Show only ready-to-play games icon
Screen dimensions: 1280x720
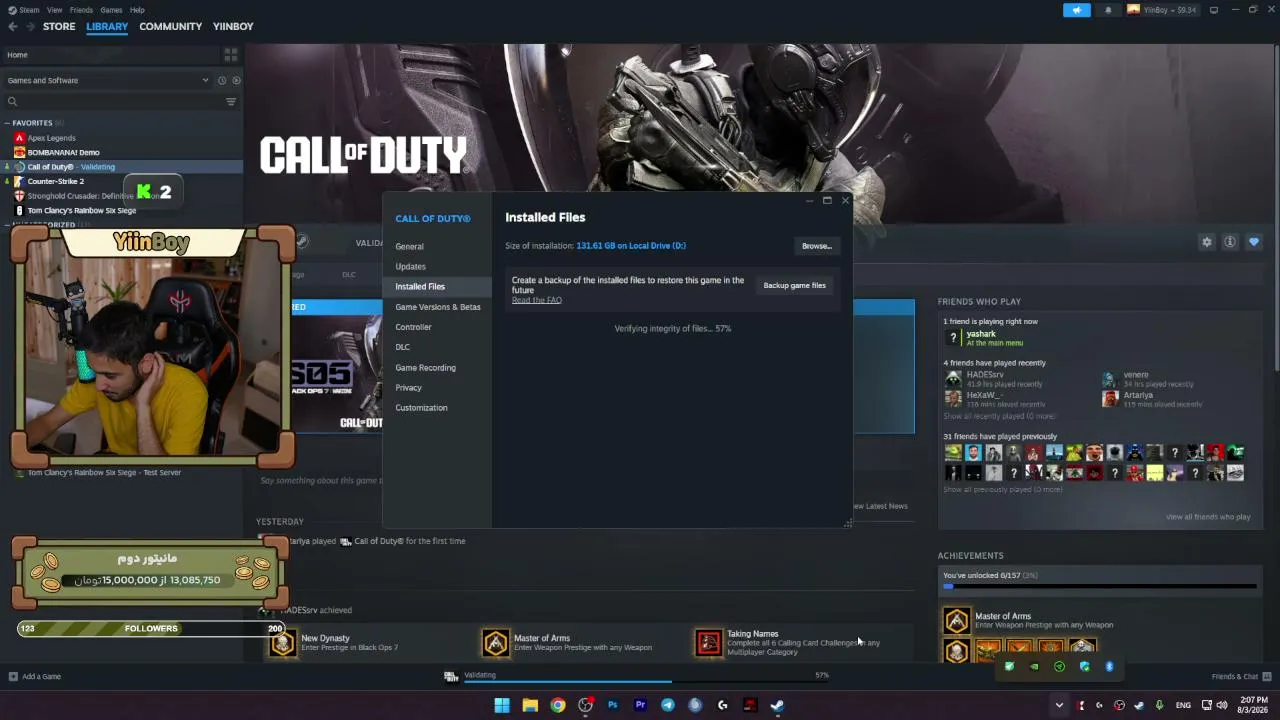tap(236, 80)
